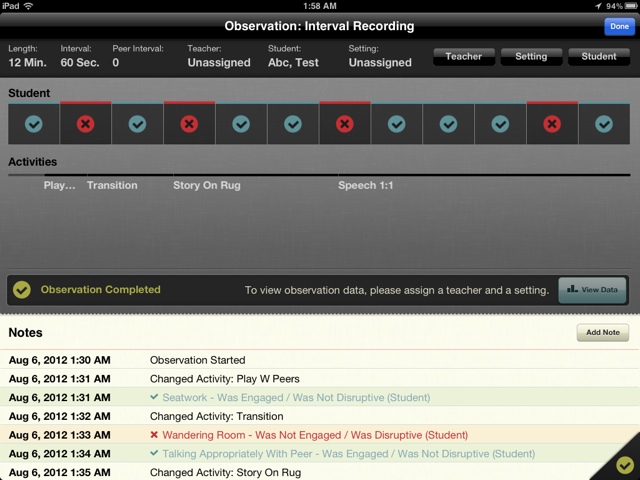The width and height of the screenshot is (640, 480).
Task: Select the third interval check mark cell
Action: (138, 124)
